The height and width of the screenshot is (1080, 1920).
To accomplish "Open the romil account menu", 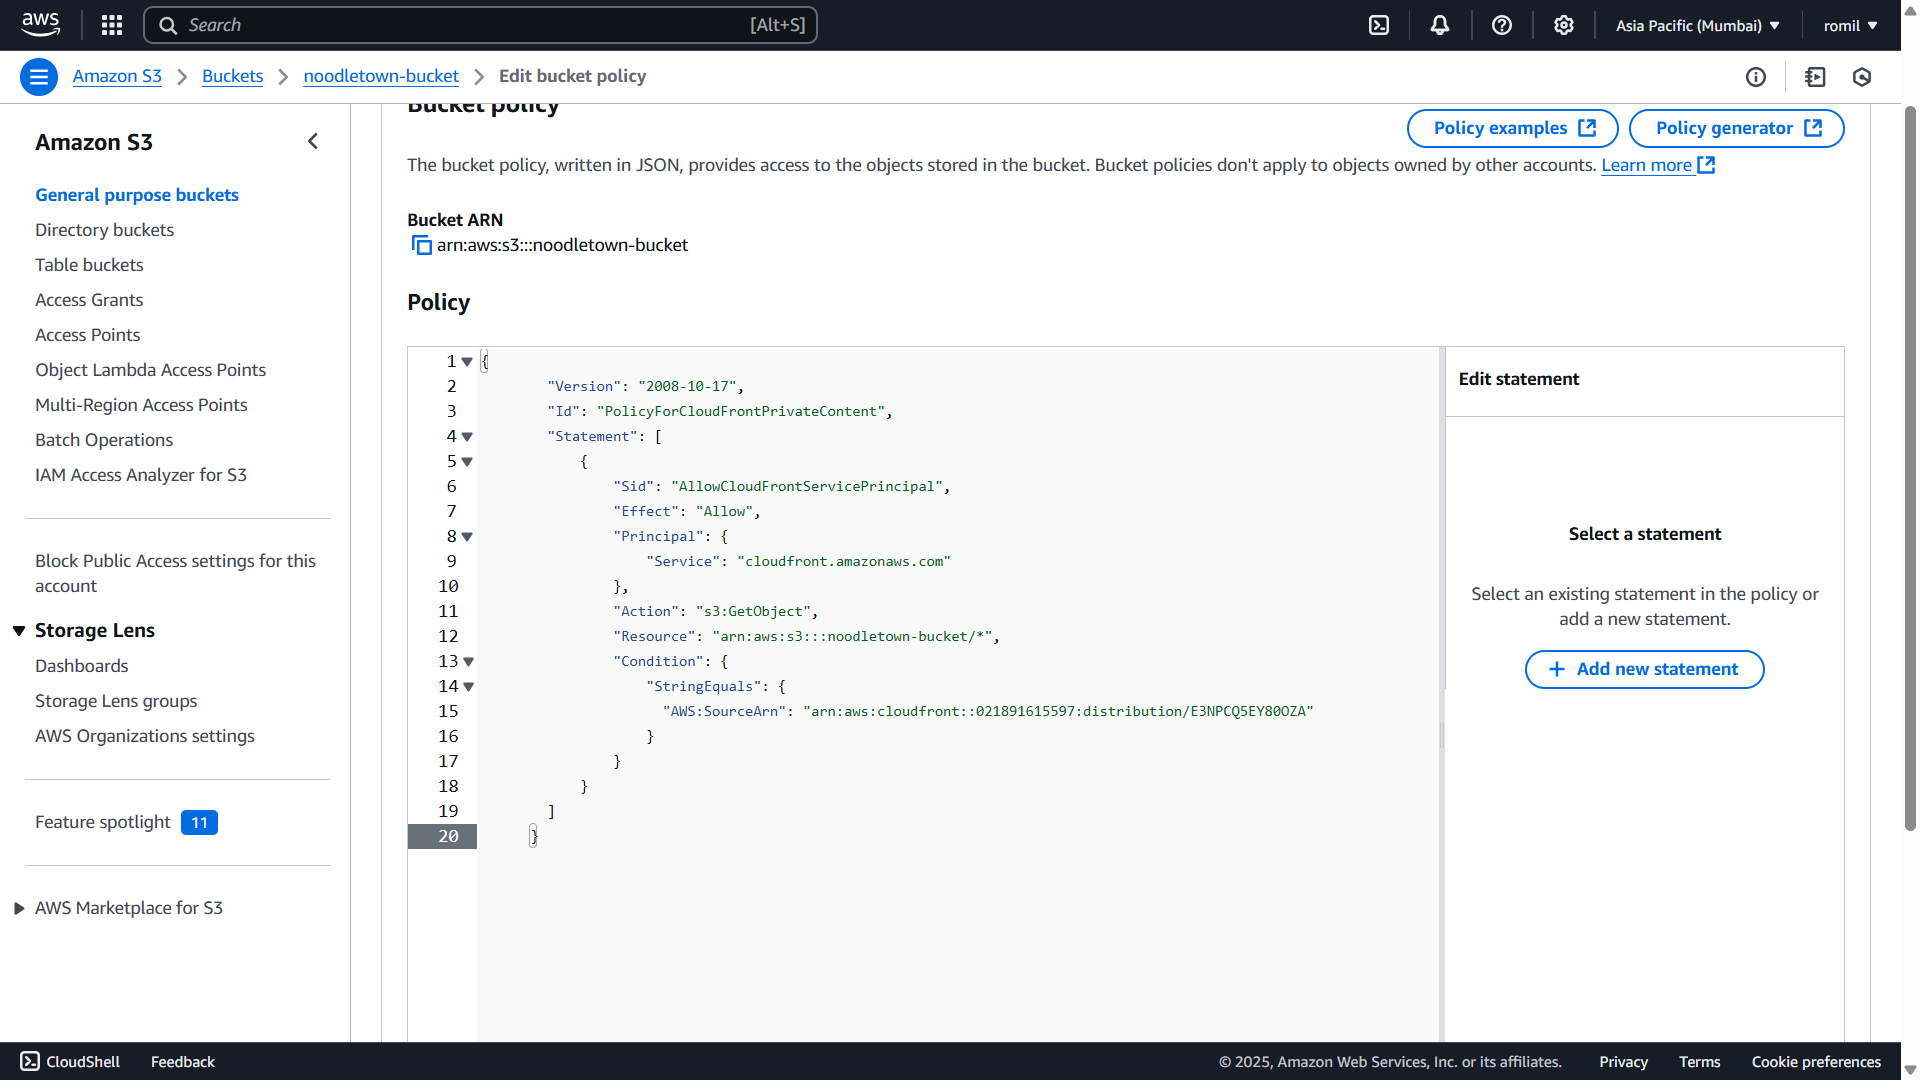I will pos(1850,25).
